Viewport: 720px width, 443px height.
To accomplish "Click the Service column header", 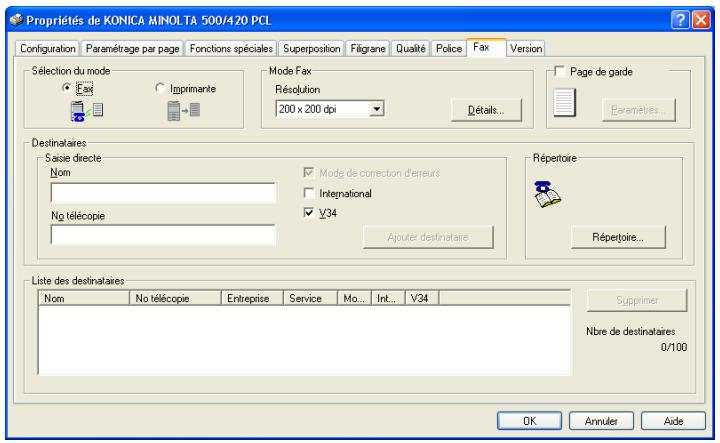I will [310, 298].
